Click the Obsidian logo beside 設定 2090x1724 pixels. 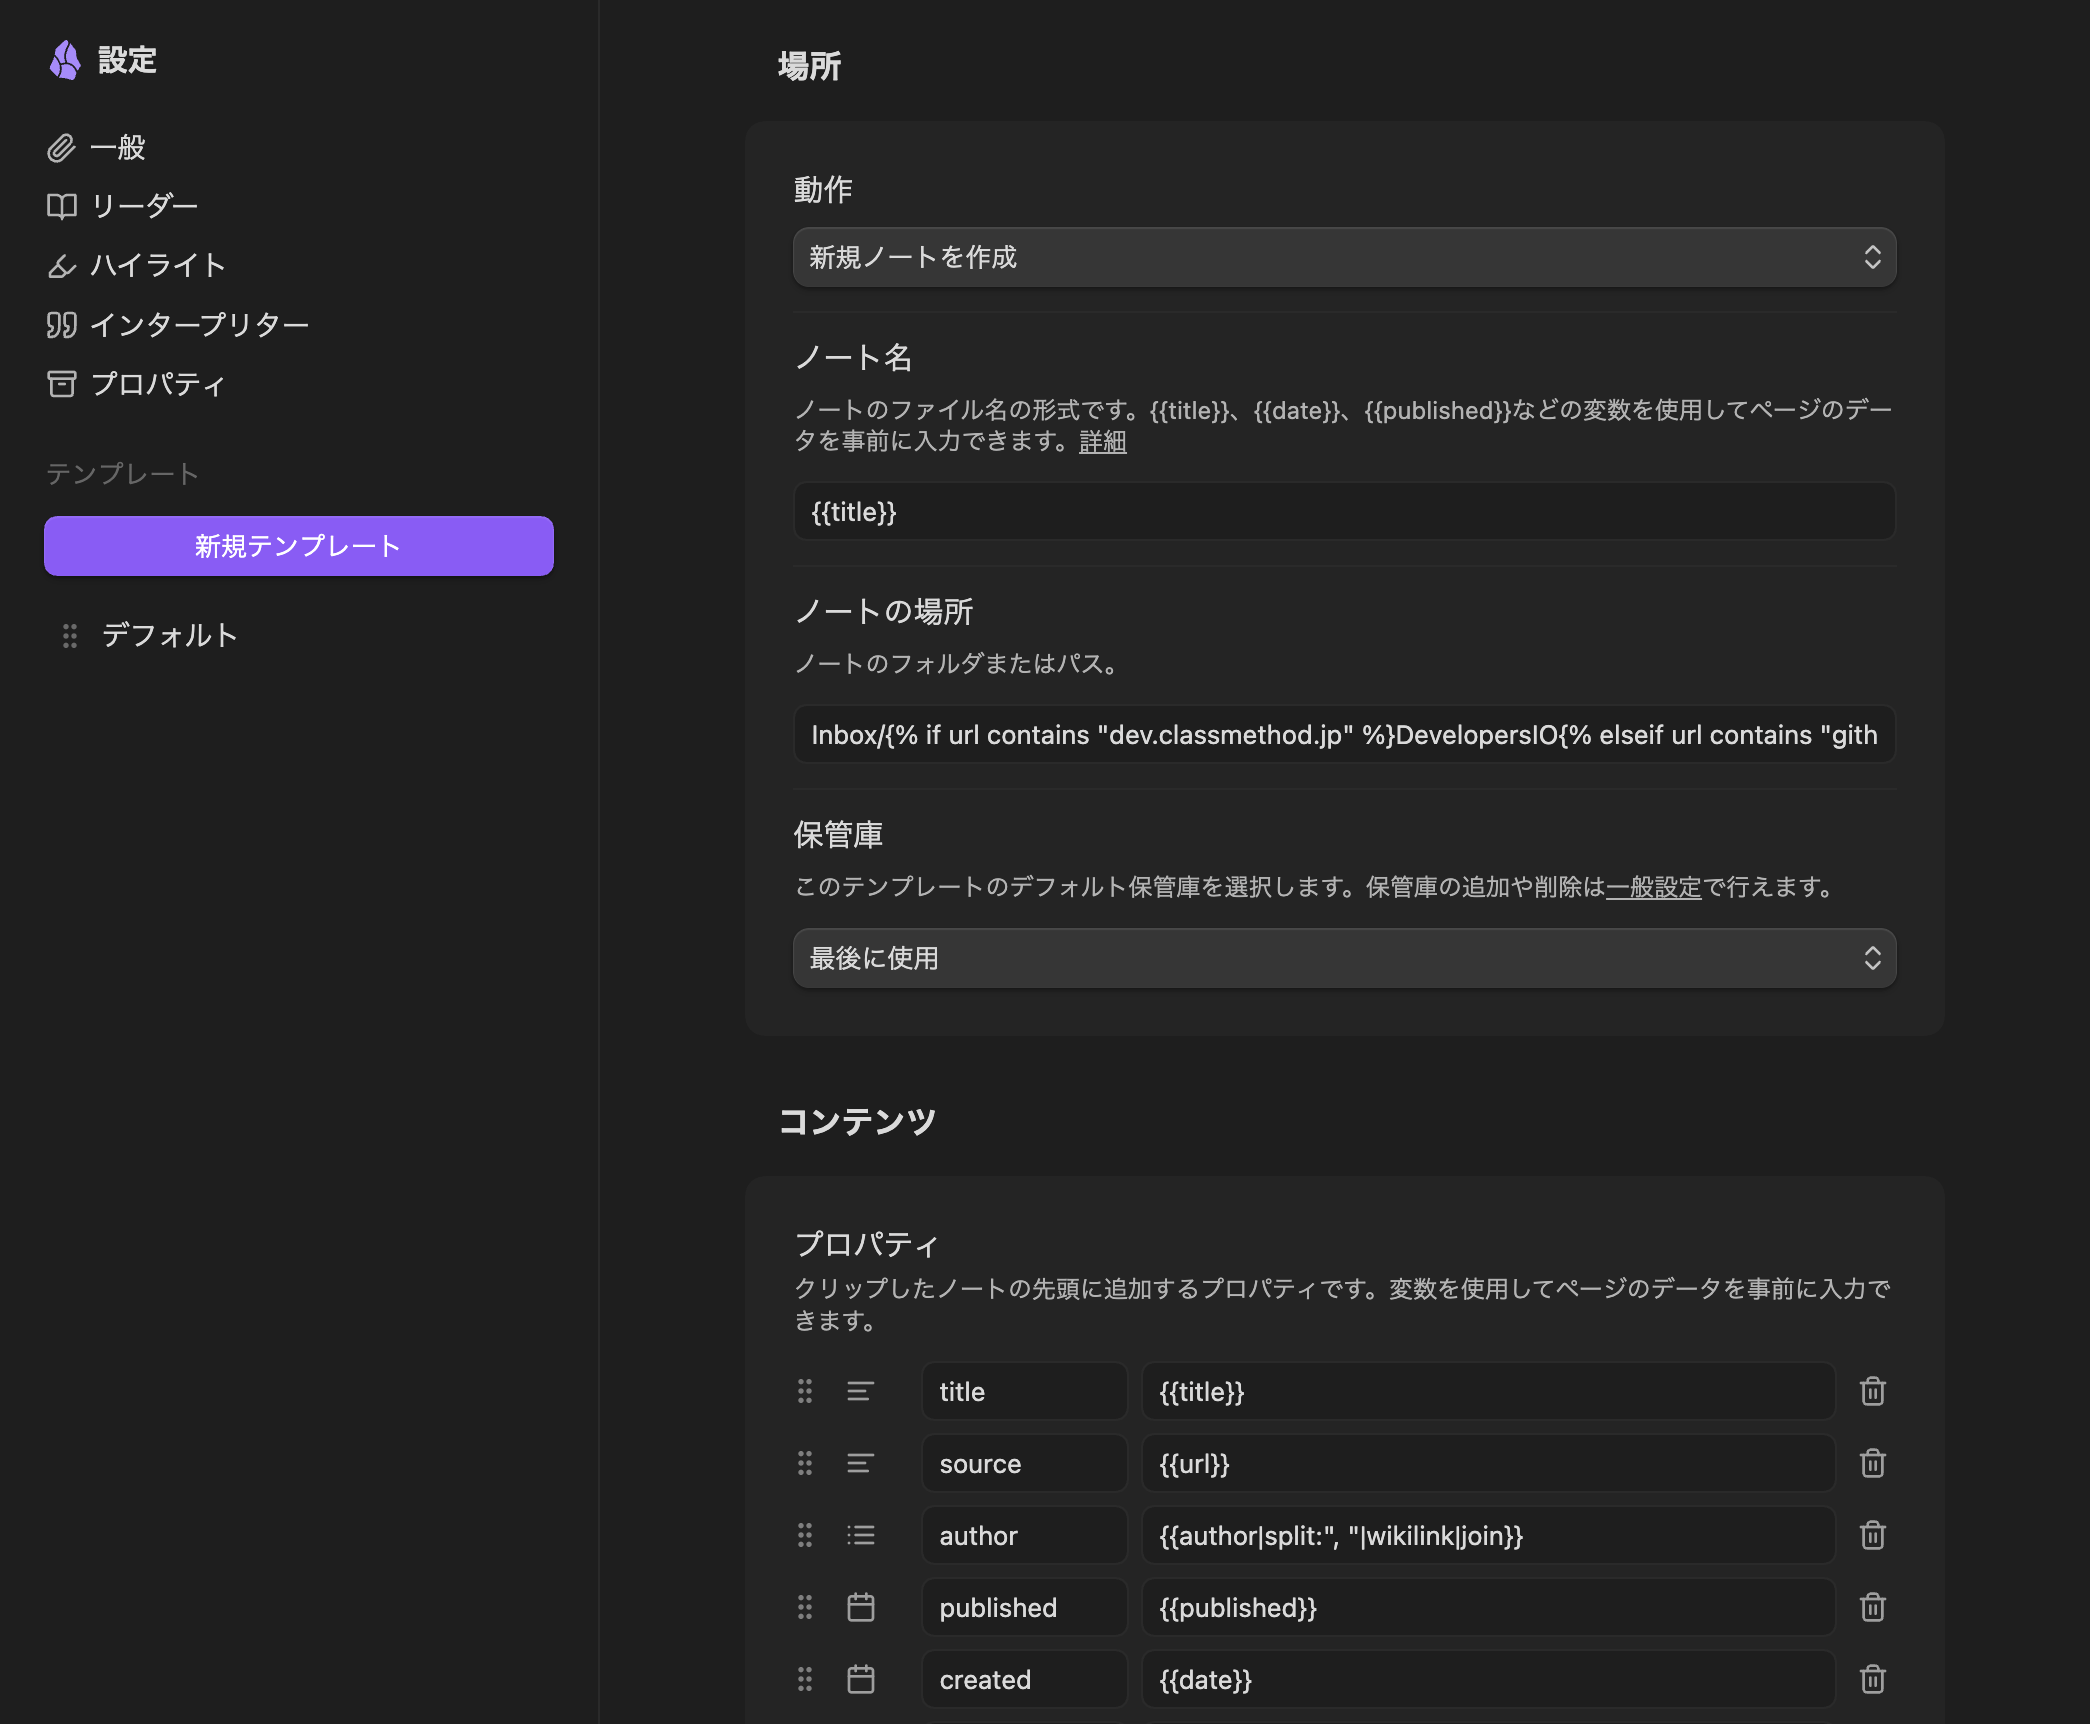tap(65, 60)
